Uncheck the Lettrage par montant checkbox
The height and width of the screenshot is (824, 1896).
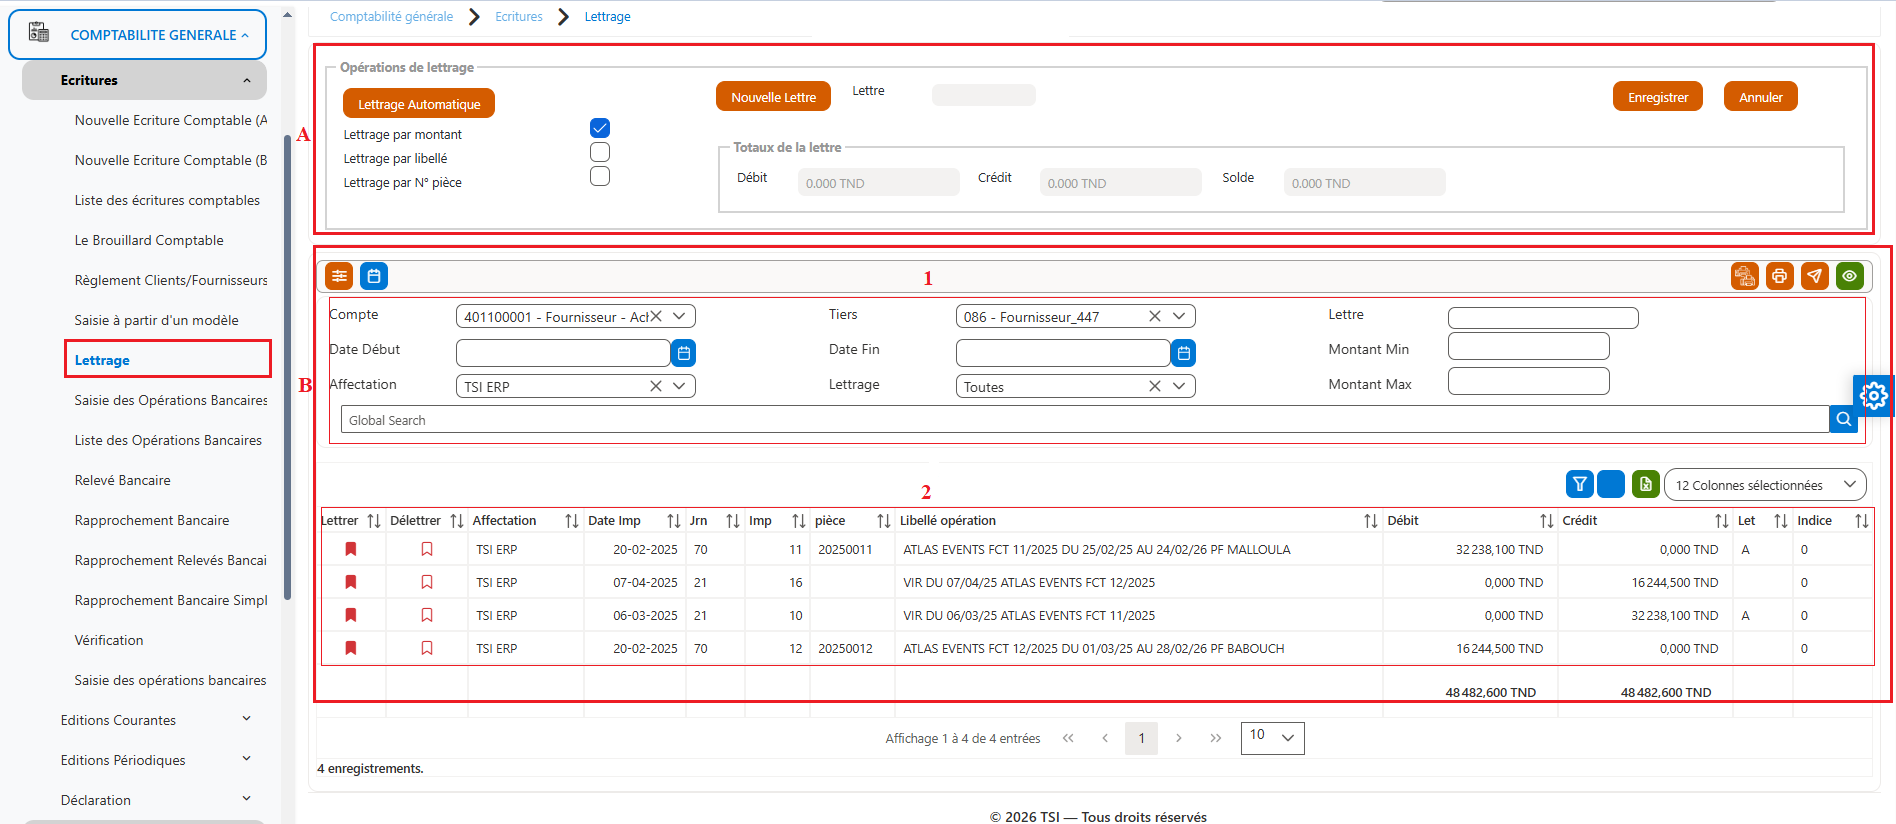(x=600, y=128)
